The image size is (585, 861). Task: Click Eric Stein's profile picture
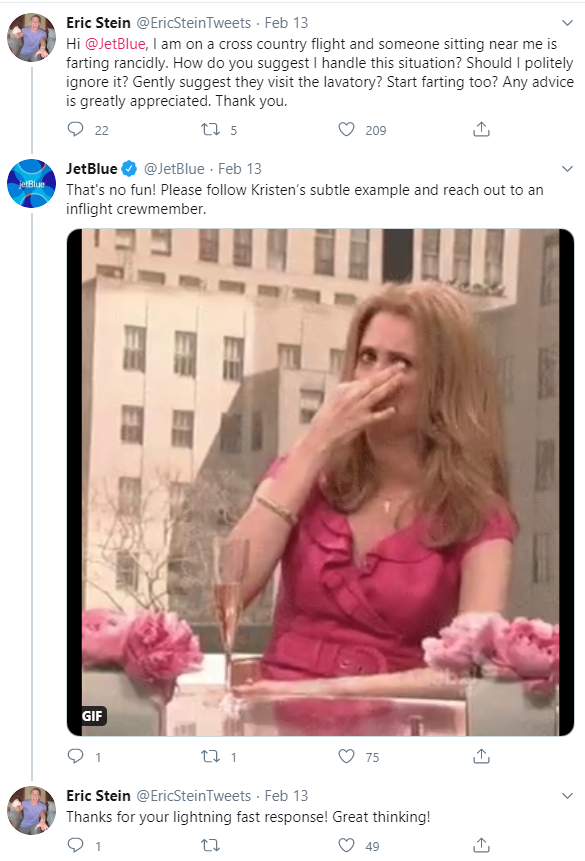pos(31,38)
